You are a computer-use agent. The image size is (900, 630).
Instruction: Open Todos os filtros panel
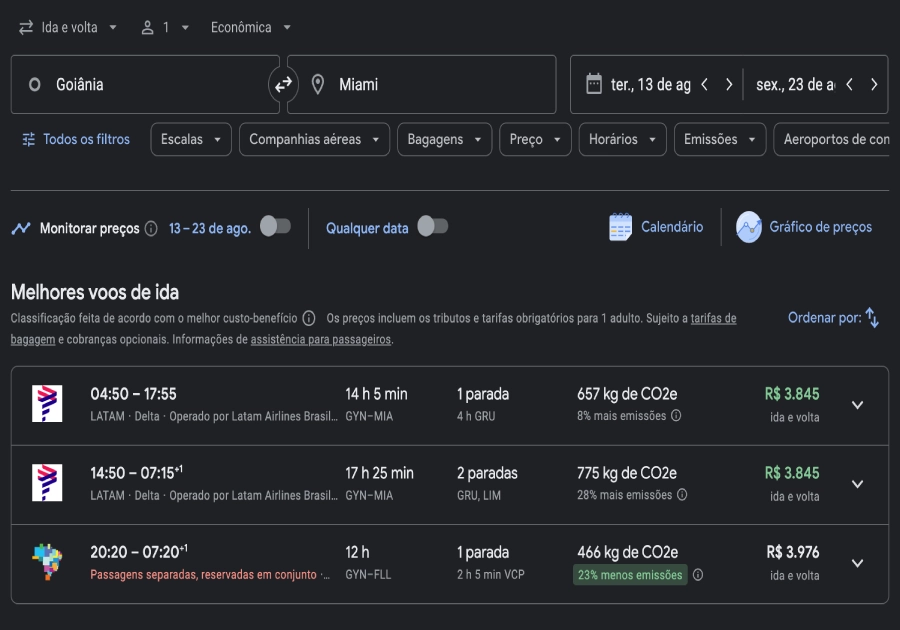click(76, 140)
